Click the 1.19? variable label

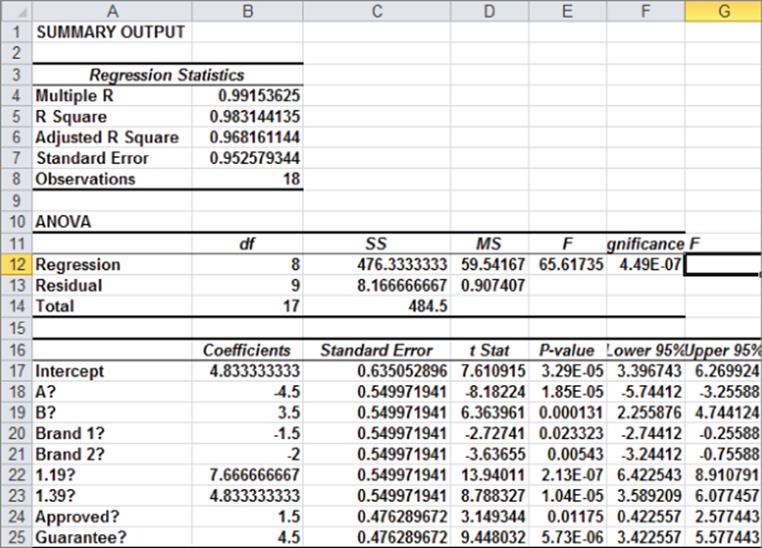tap(55, 475)
